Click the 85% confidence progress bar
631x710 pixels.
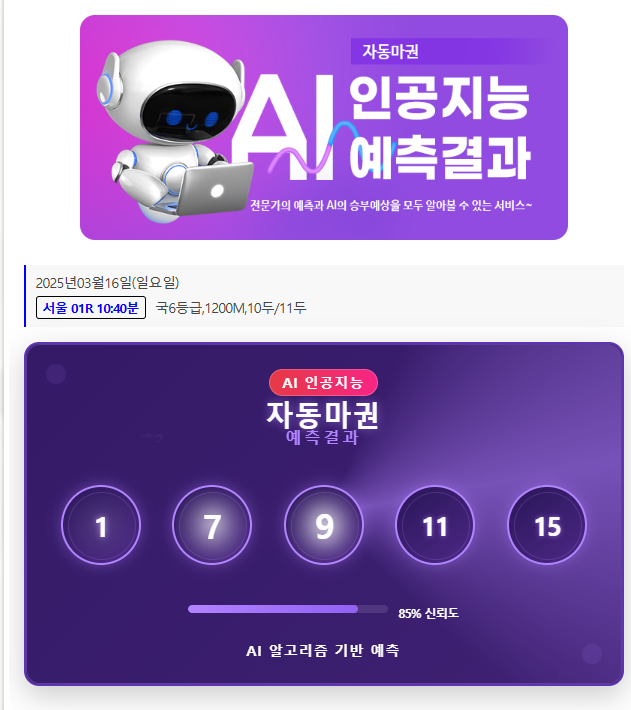click(x=288, y=609)
